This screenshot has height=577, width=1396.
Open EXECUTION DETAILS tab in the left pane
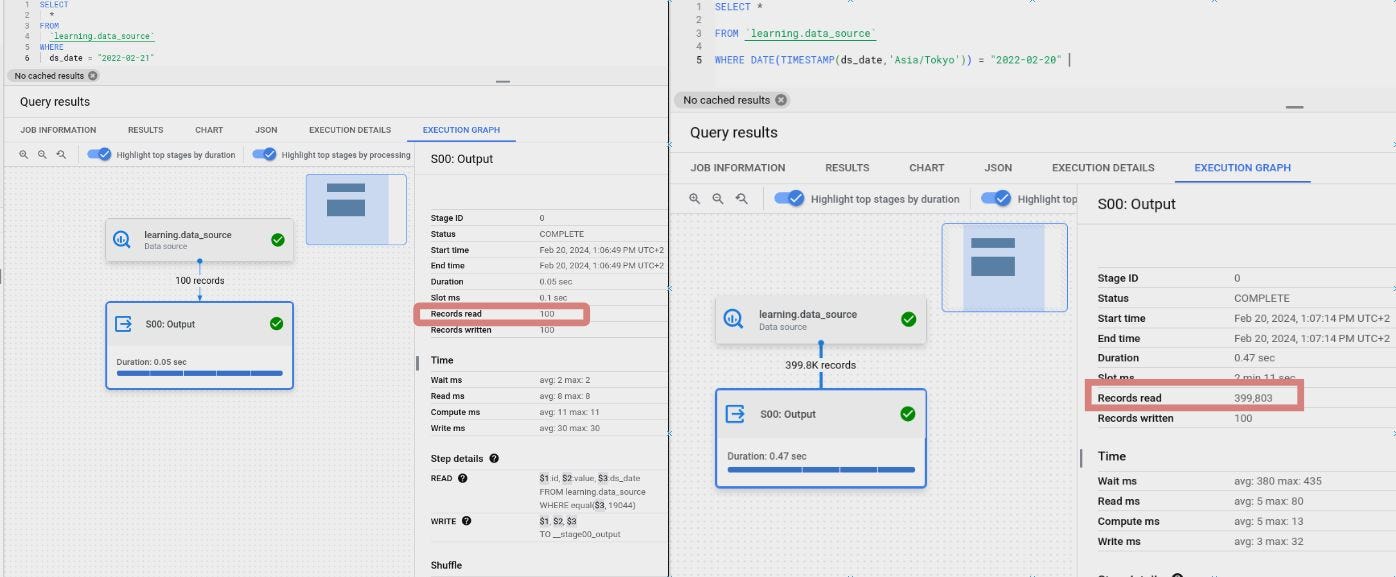pos(350,130)
